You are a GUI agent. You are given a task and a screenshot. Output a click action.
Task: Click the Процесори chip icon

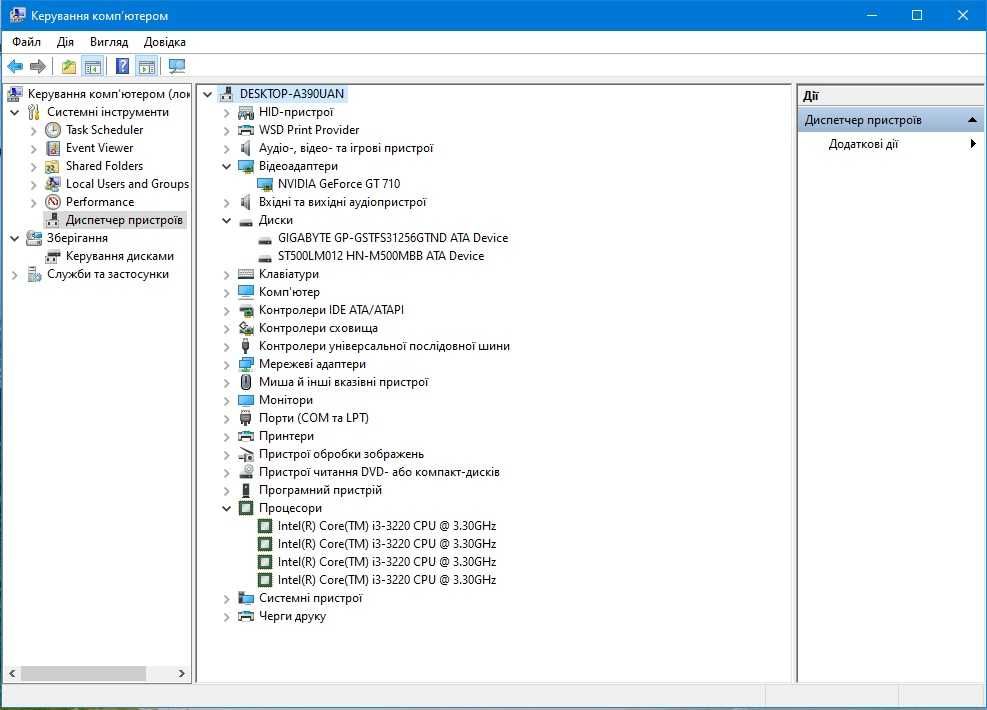pyautogui.click(x=246, y=508)
